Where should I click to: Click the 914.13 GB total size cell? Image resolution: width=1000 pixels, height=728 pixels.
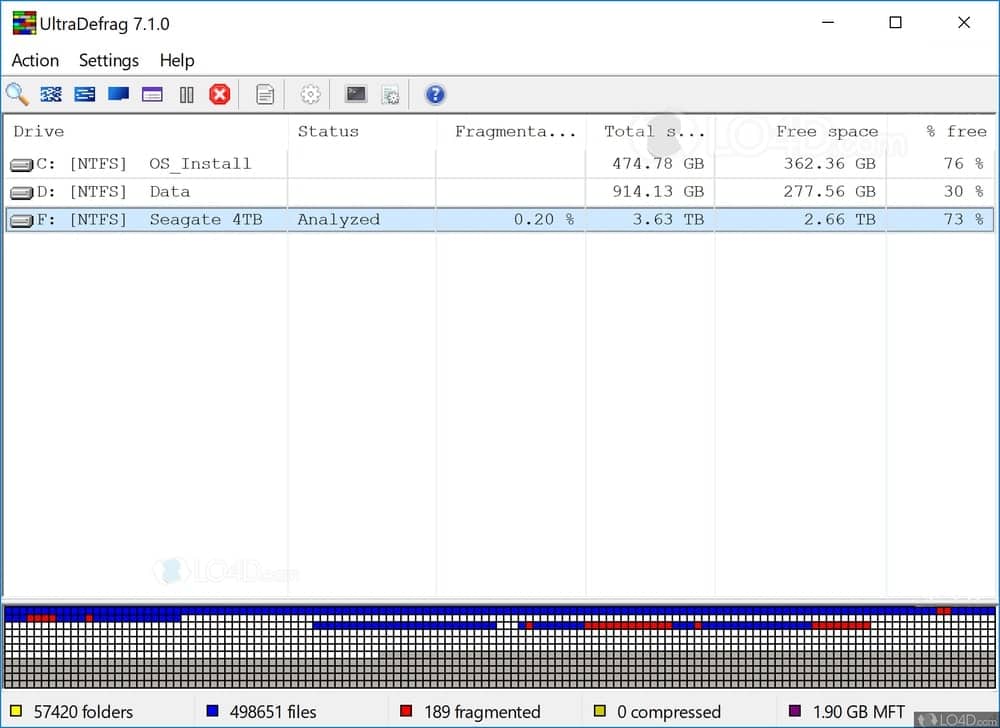point(658,192)
